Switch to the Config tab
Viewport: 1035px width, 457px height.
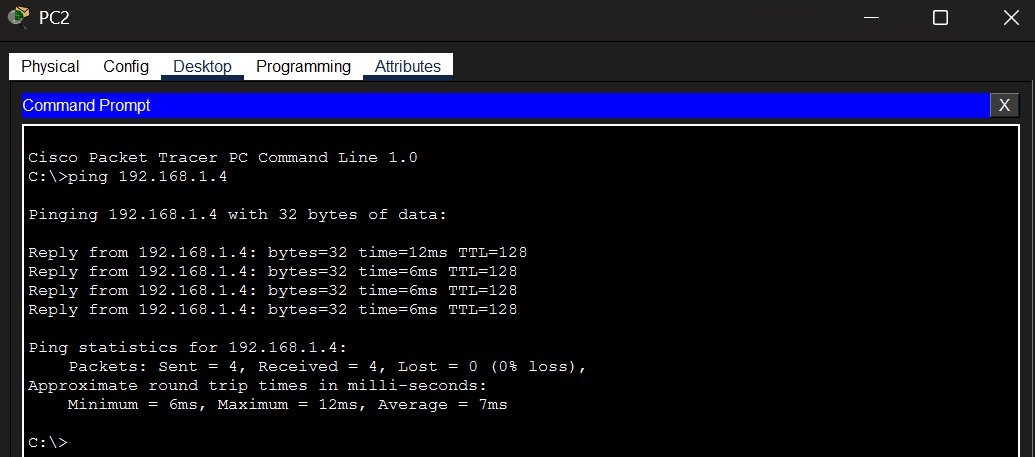[x=126, y=67]
